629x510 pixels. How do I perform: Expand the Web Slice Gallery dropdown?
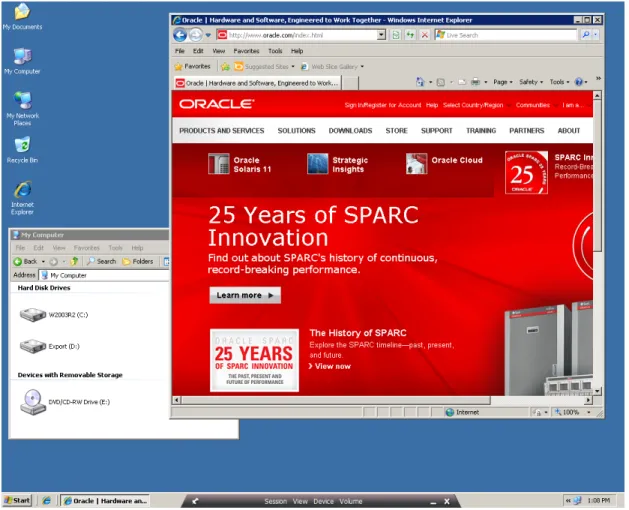pos(362,67)
